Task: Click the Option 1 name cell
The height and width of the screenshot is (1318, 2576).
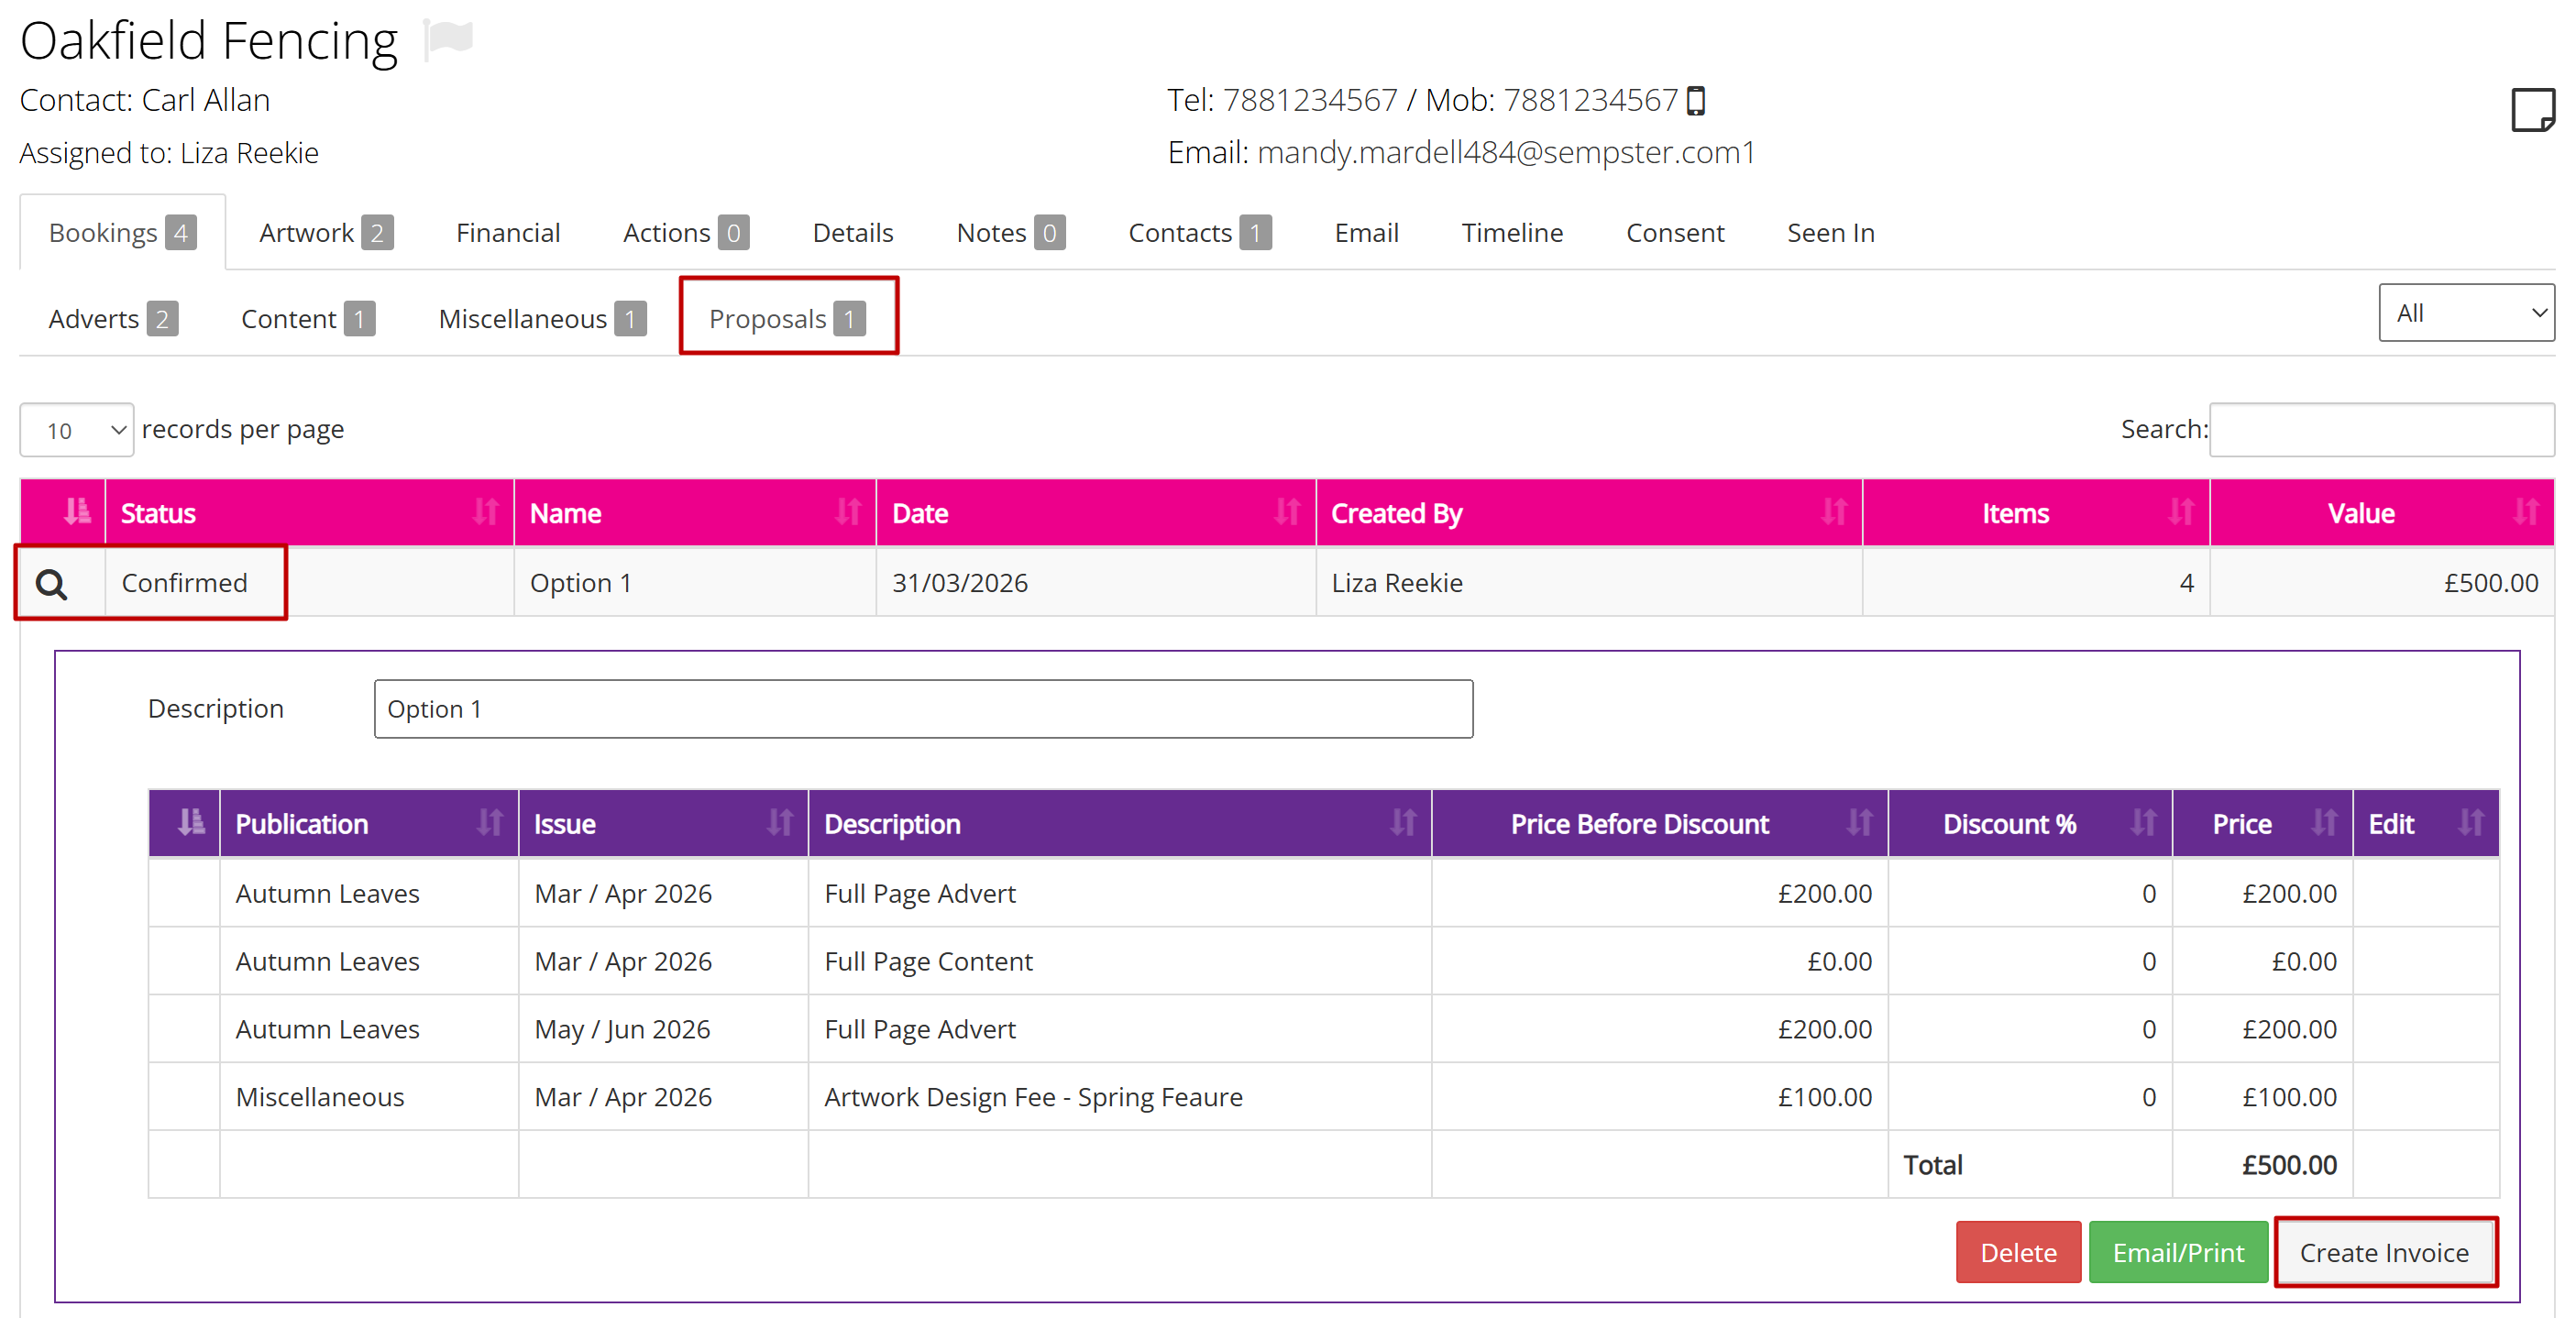Action: click(695, 583)
